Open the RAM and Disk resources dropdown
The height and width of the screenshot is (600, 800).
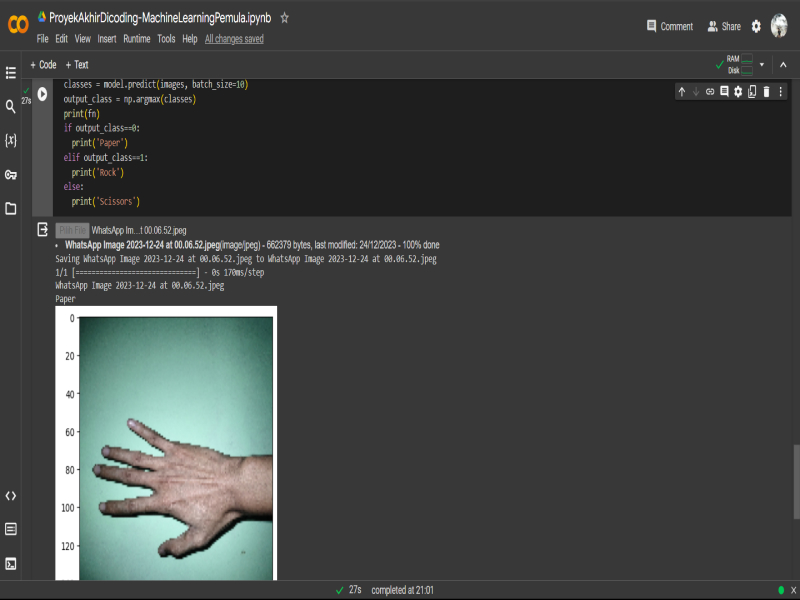(761, 64)
